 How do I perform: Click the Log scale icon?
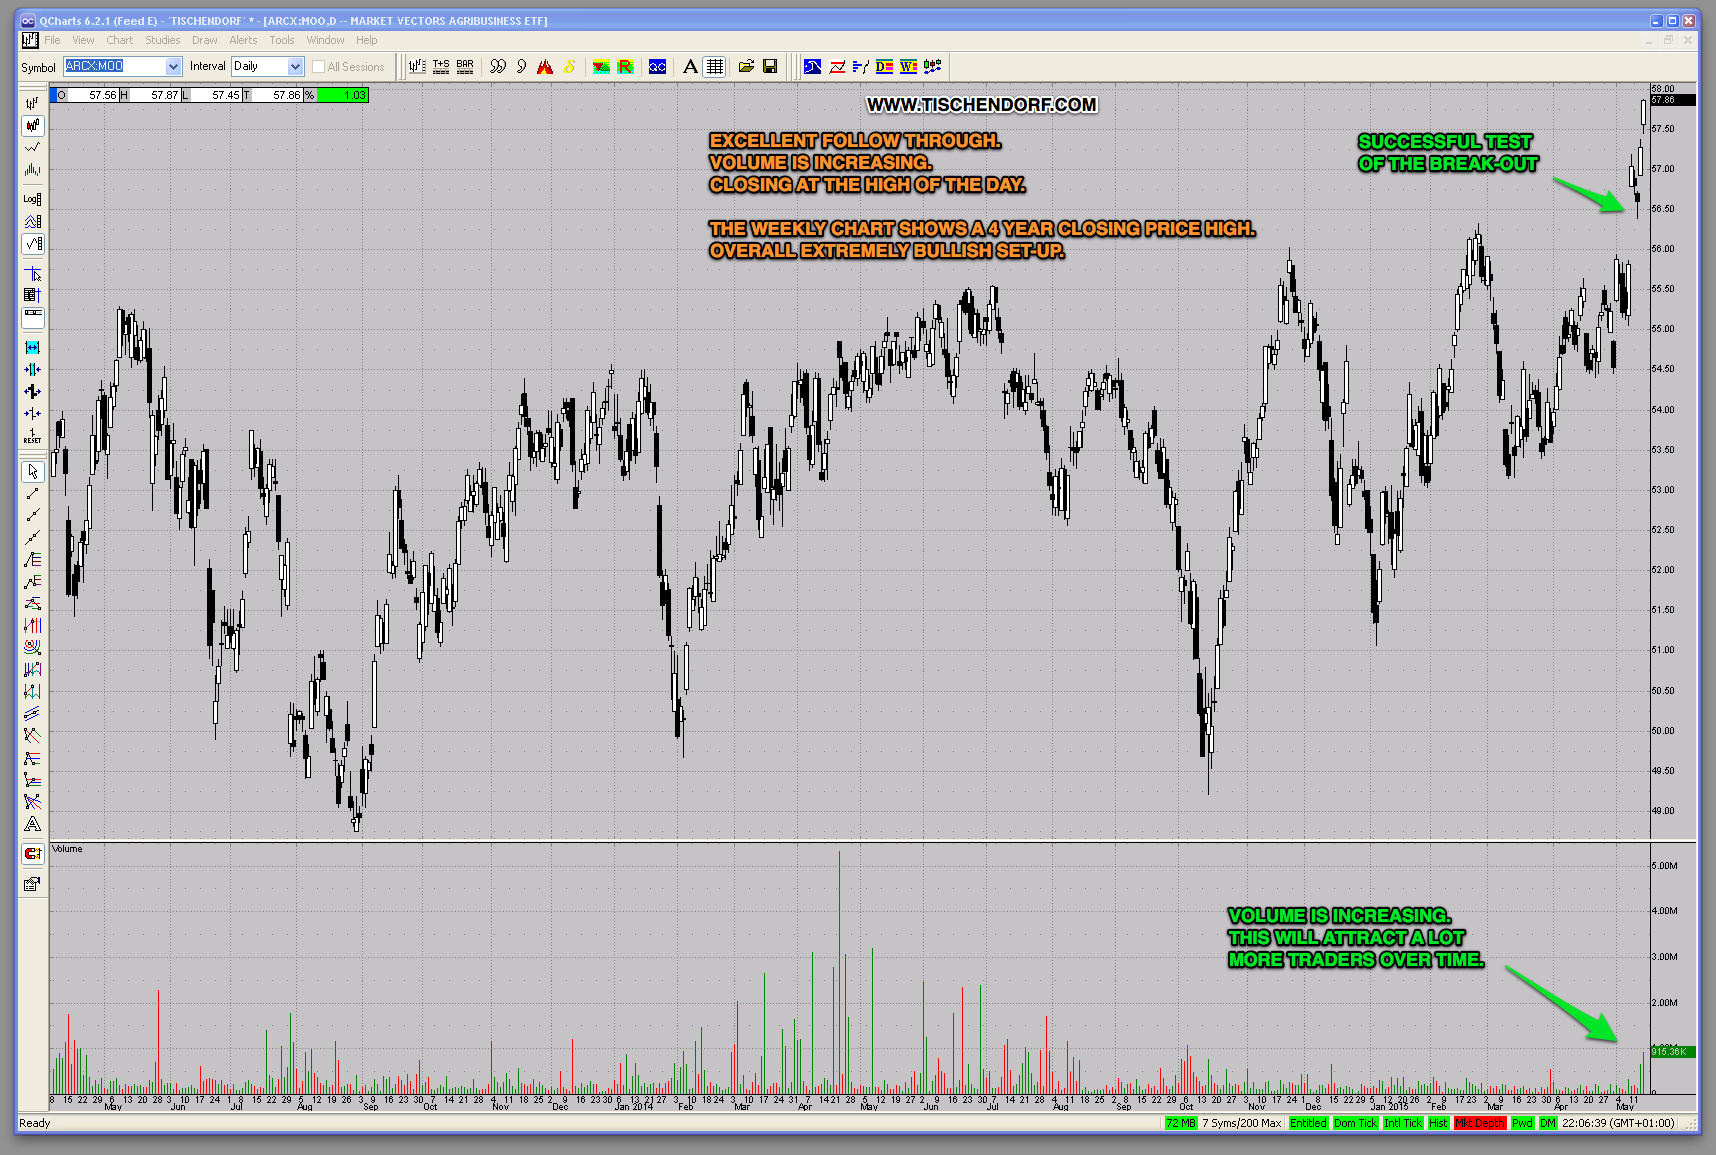[x=32, y=199]
